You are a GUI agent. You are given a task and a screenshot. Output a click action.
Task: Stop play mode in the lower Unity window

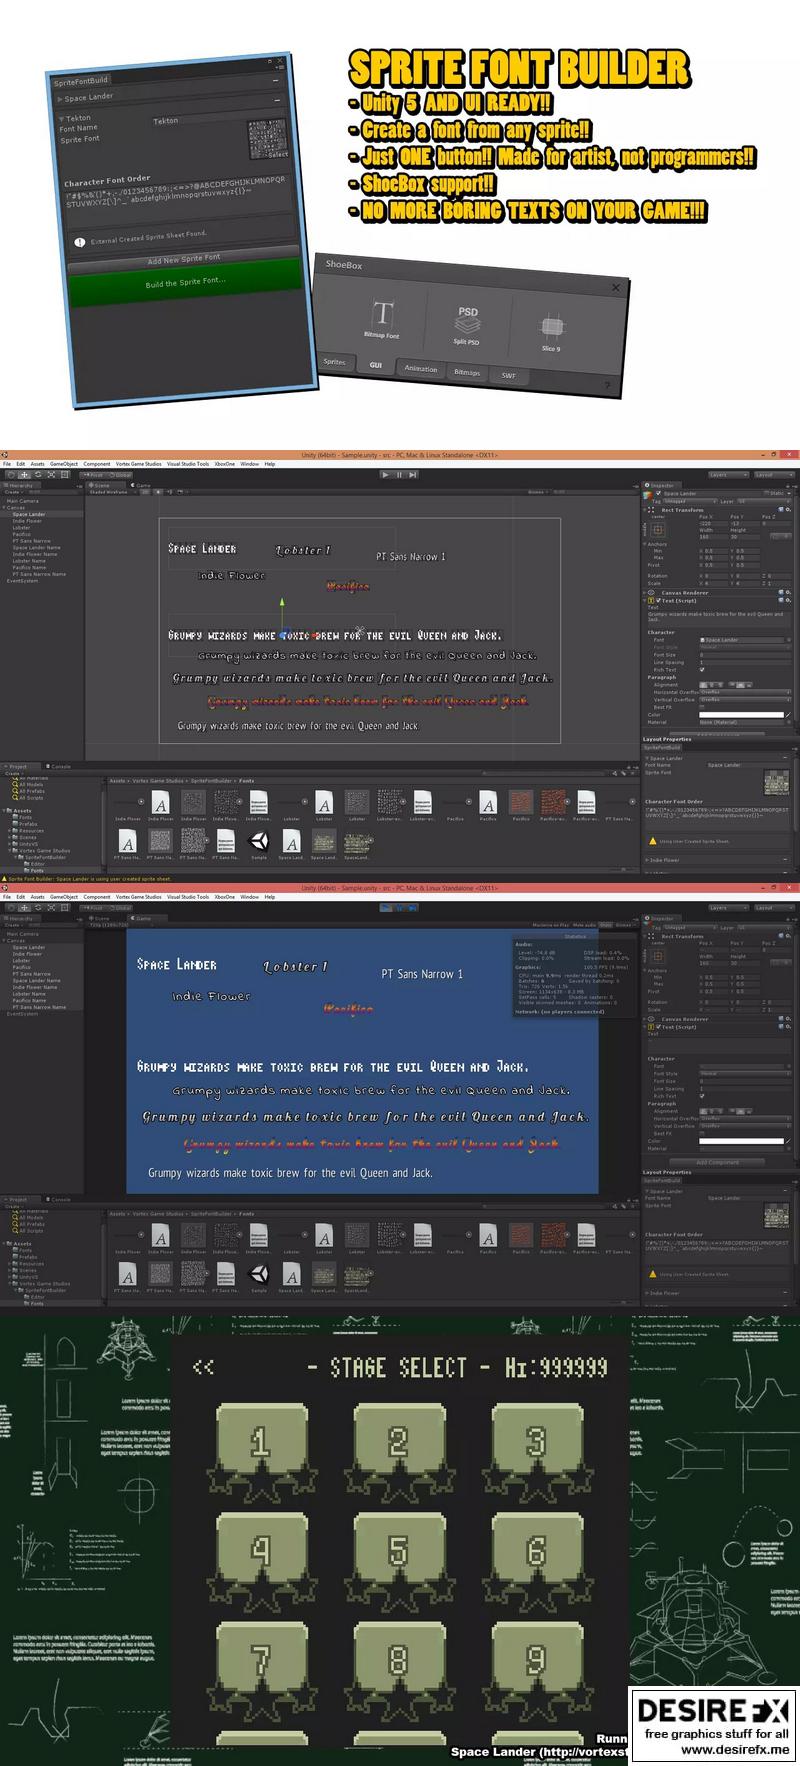[x=386, y=907]
